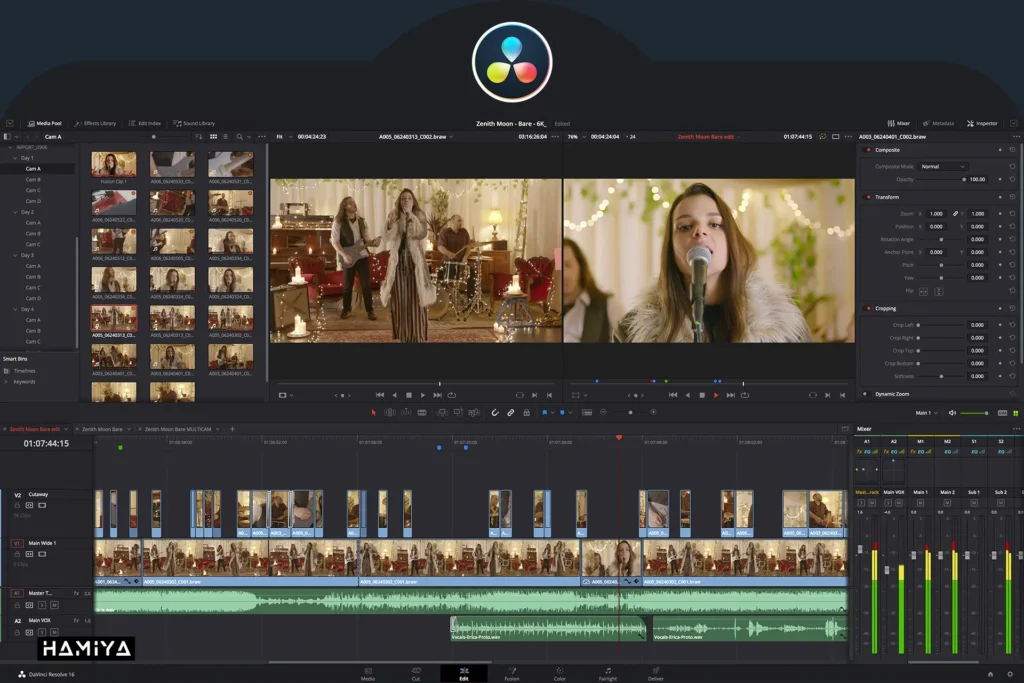Enable the snapping magnet in timeline toolbar
This screenshot has height=683, width=1024.
(496, 412)
